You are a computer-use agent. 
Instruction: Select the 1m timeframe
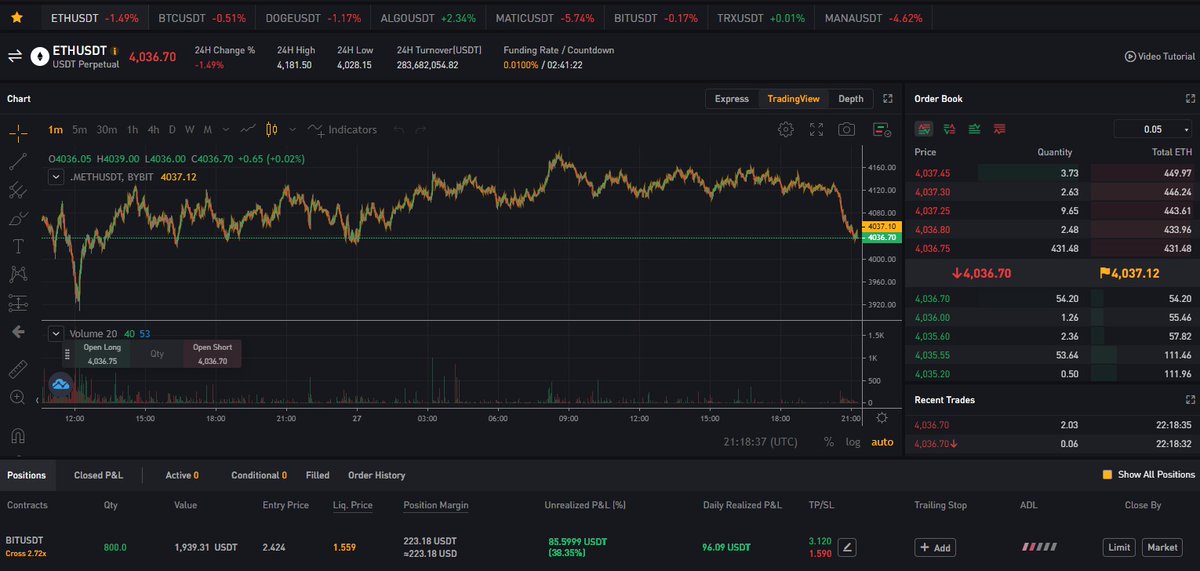click(55, 129)
